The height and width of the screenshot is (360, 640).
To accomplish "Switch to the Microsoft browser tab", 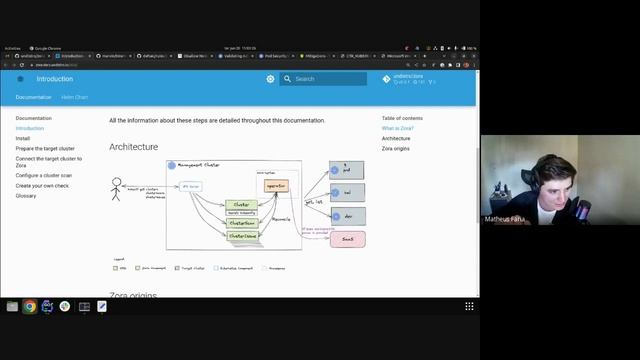I will tap(398, 56).
